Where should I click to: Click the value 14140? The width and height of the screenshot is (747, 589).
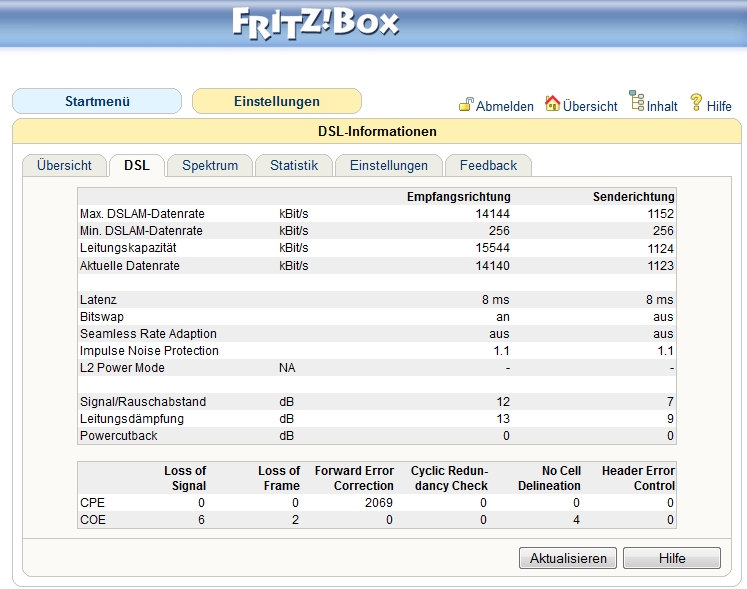click(493, 266)
